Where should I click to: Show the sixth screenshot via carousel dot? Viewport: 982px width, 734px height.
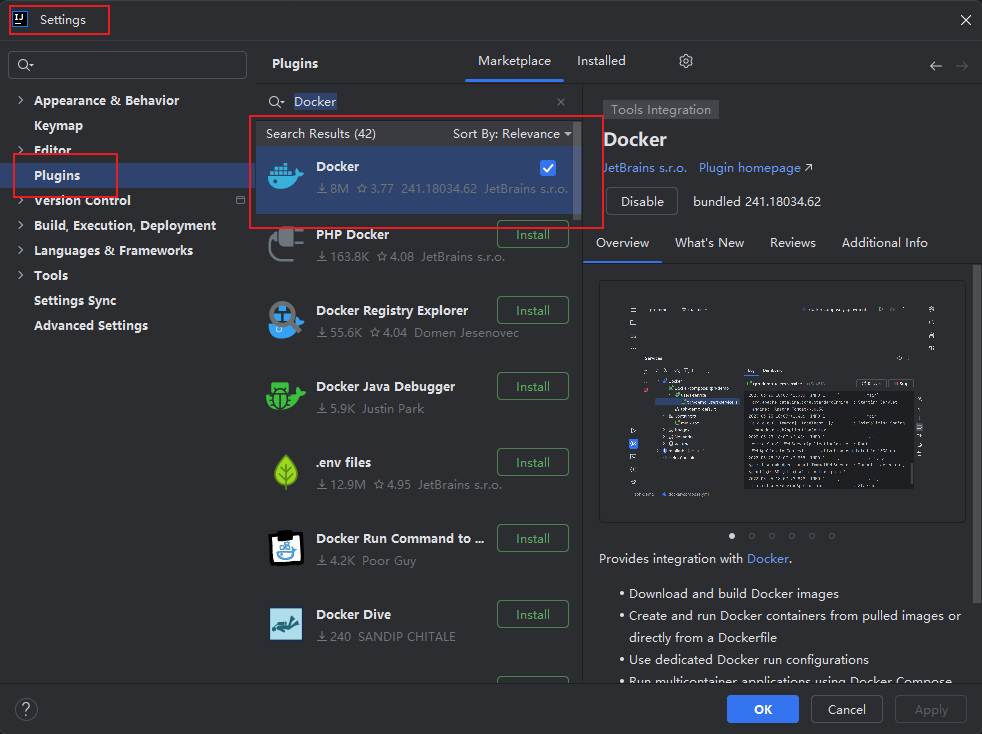pos(832,535)
